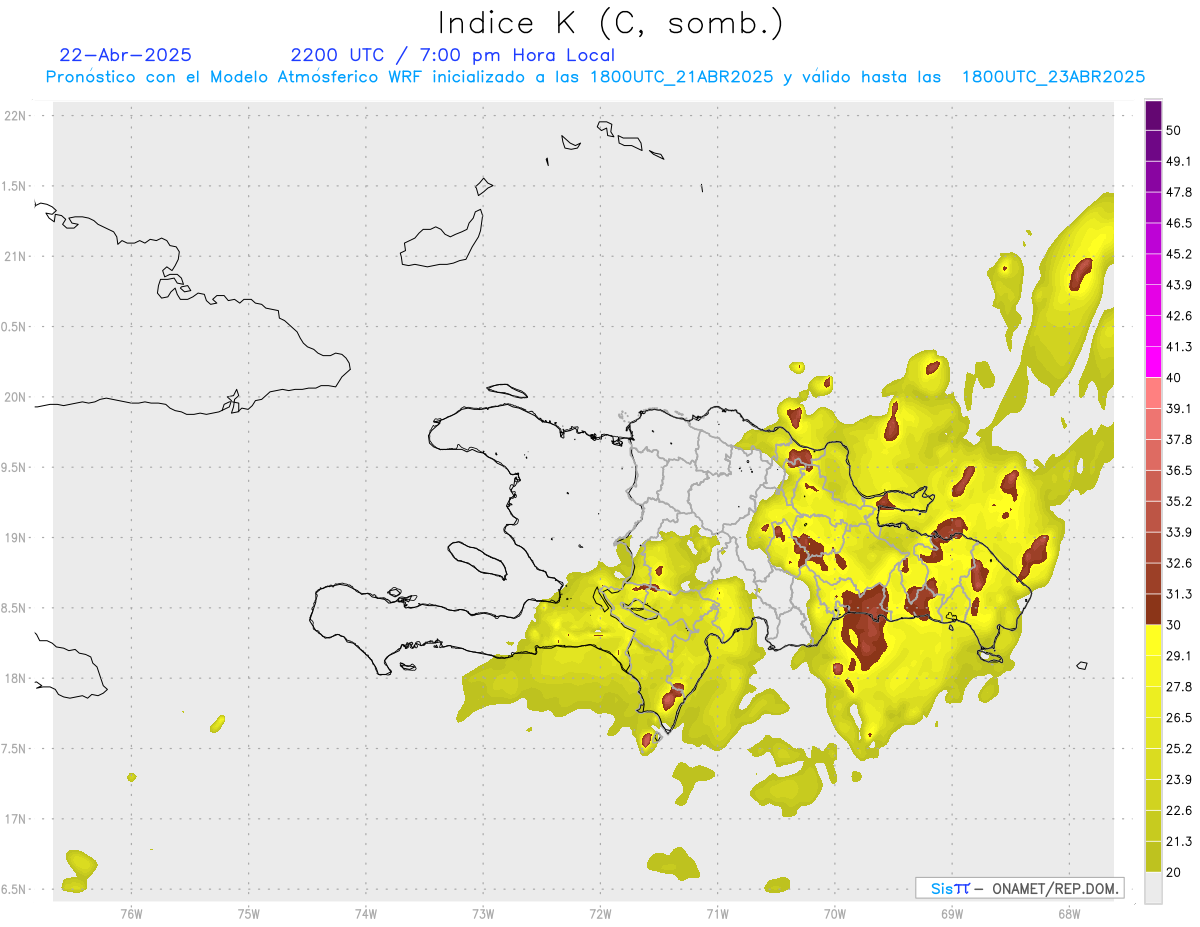The width and height of the screenshot is (1200, 927).
Task: Click the colorbar value label '50'
Action: 1173,130
